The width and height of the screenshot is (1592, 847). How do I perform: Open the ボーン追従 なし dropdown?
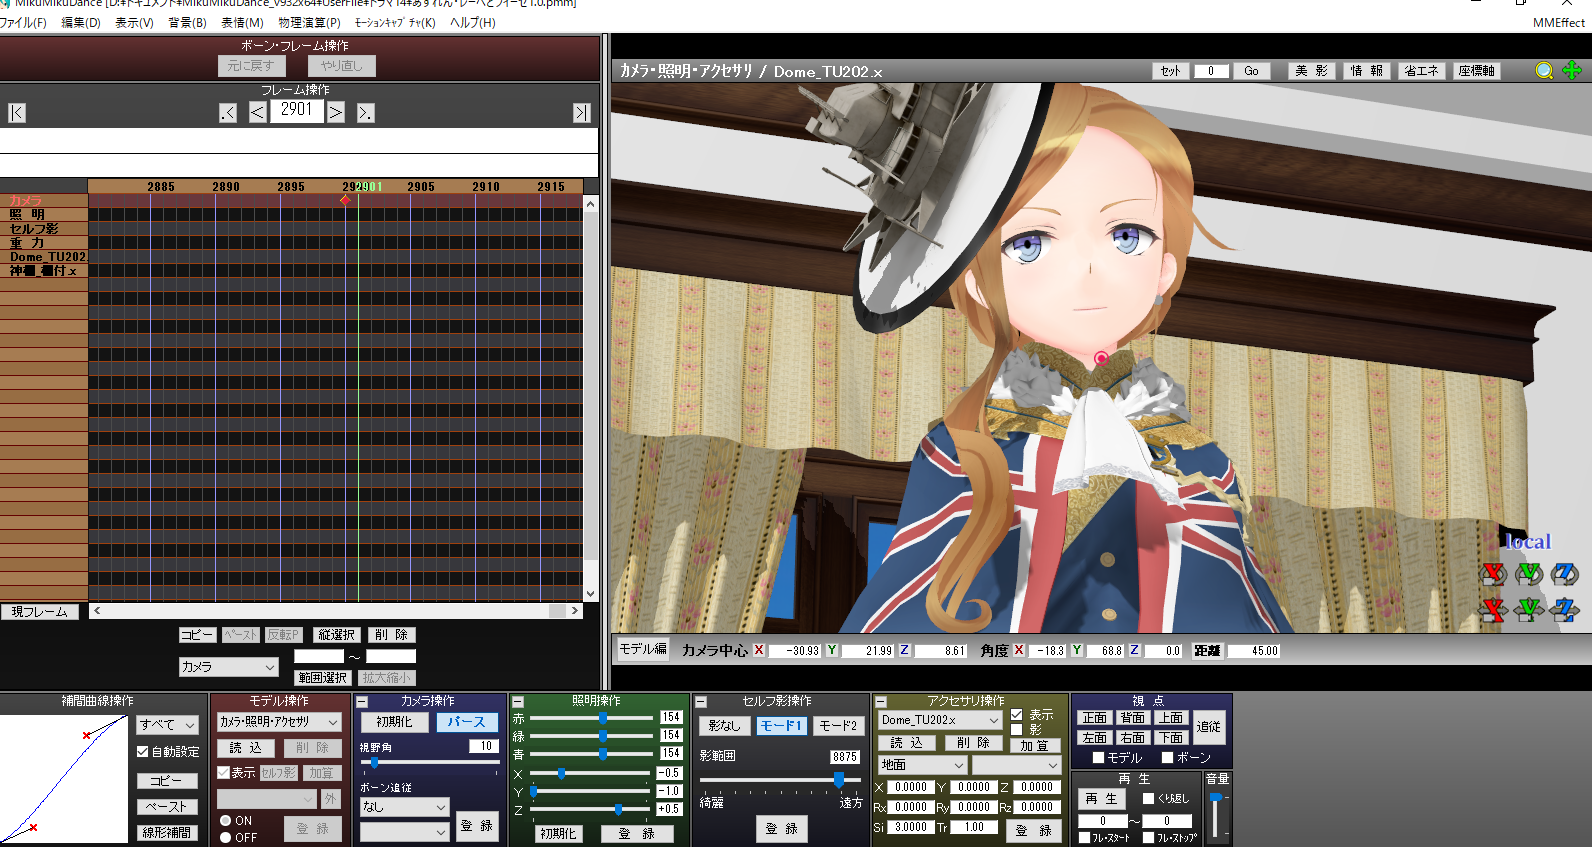click(x=404, y=806)
